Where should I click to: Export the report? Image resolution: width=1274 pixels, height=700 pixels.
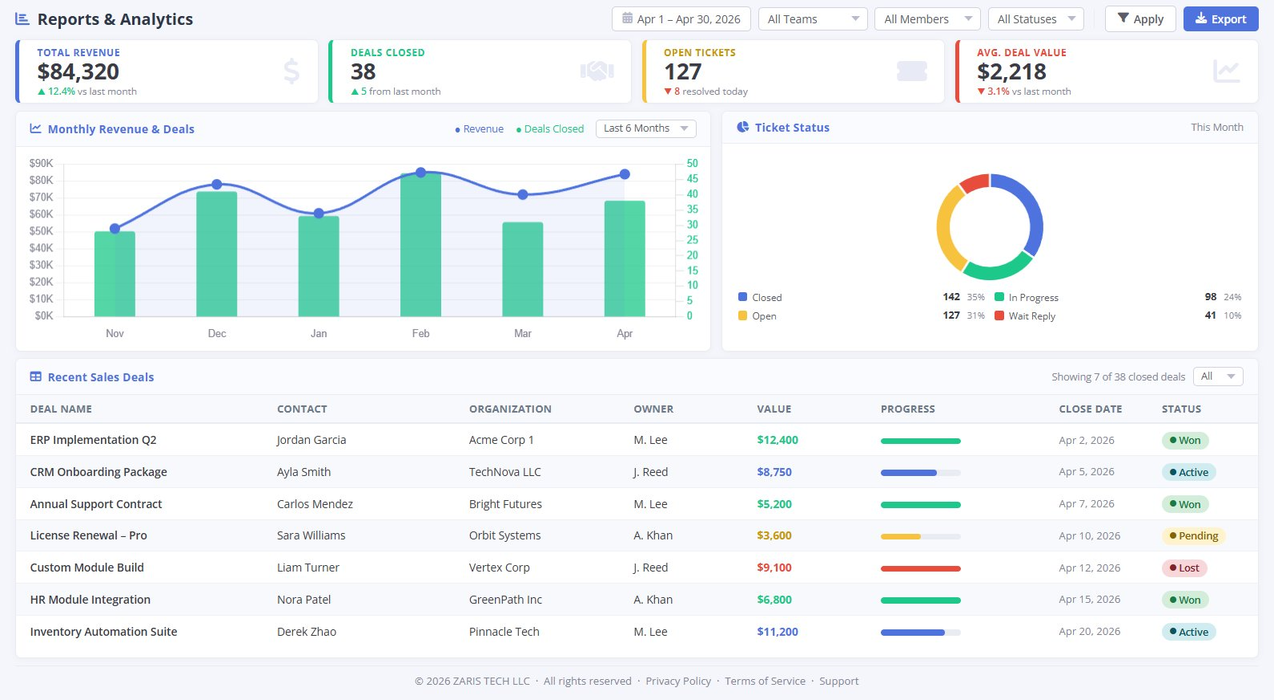(x=1221, y=19)
